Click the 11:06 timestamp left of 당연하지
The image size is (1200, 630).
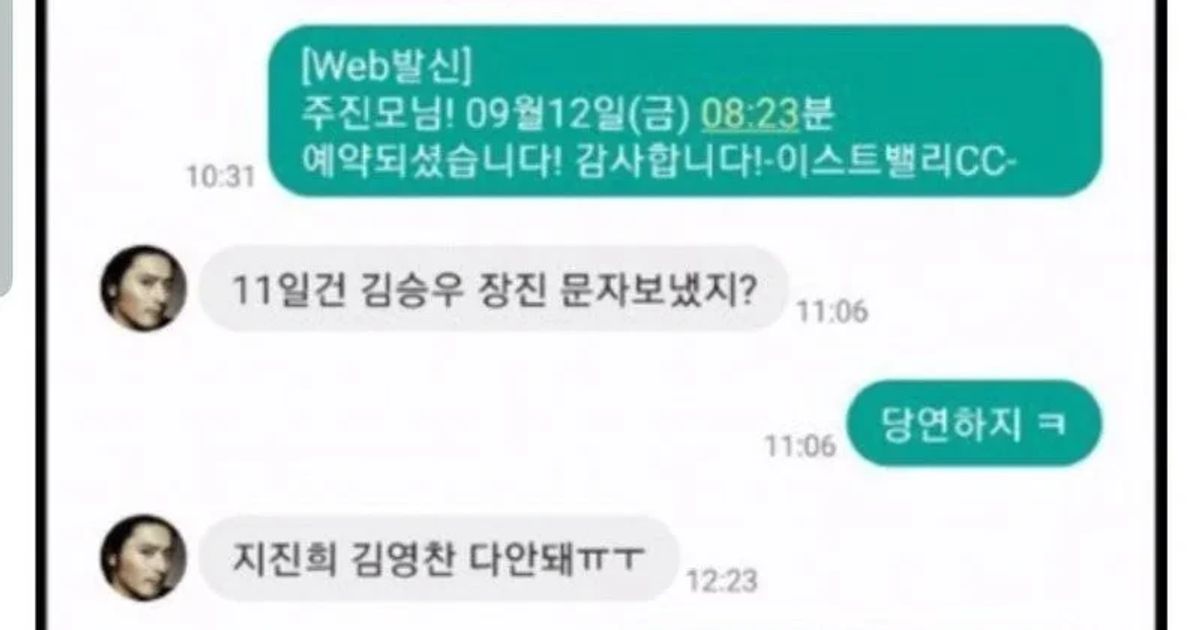[801, 446]
